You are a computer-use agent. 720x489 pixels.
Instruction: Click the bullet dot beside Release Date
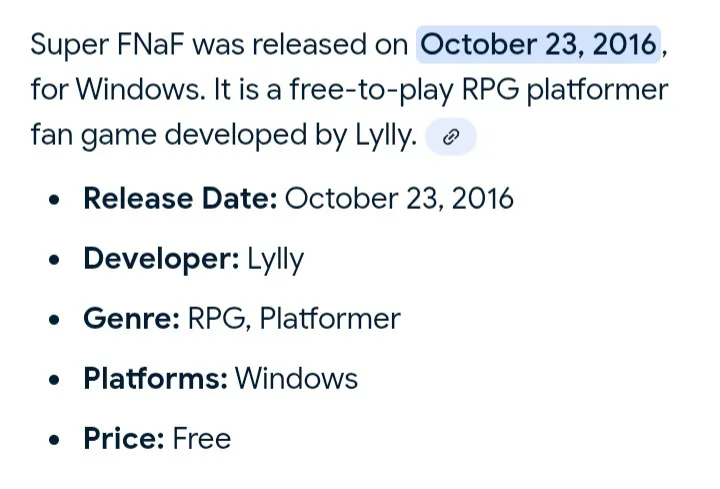pos(56,199)
